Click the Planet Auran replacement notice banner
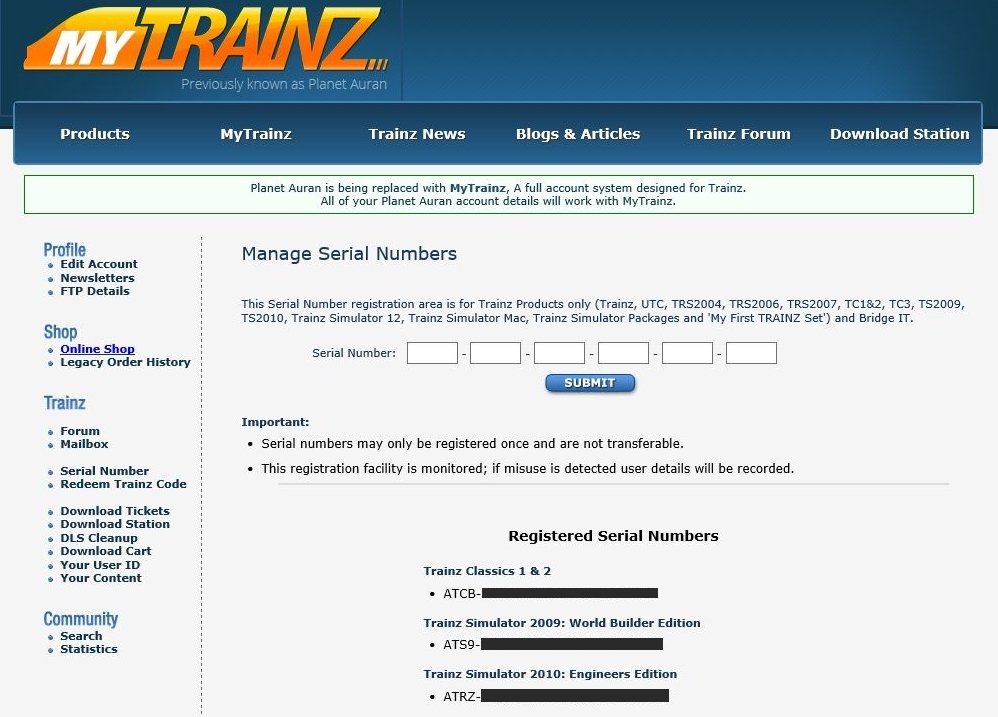 [498, 195]
